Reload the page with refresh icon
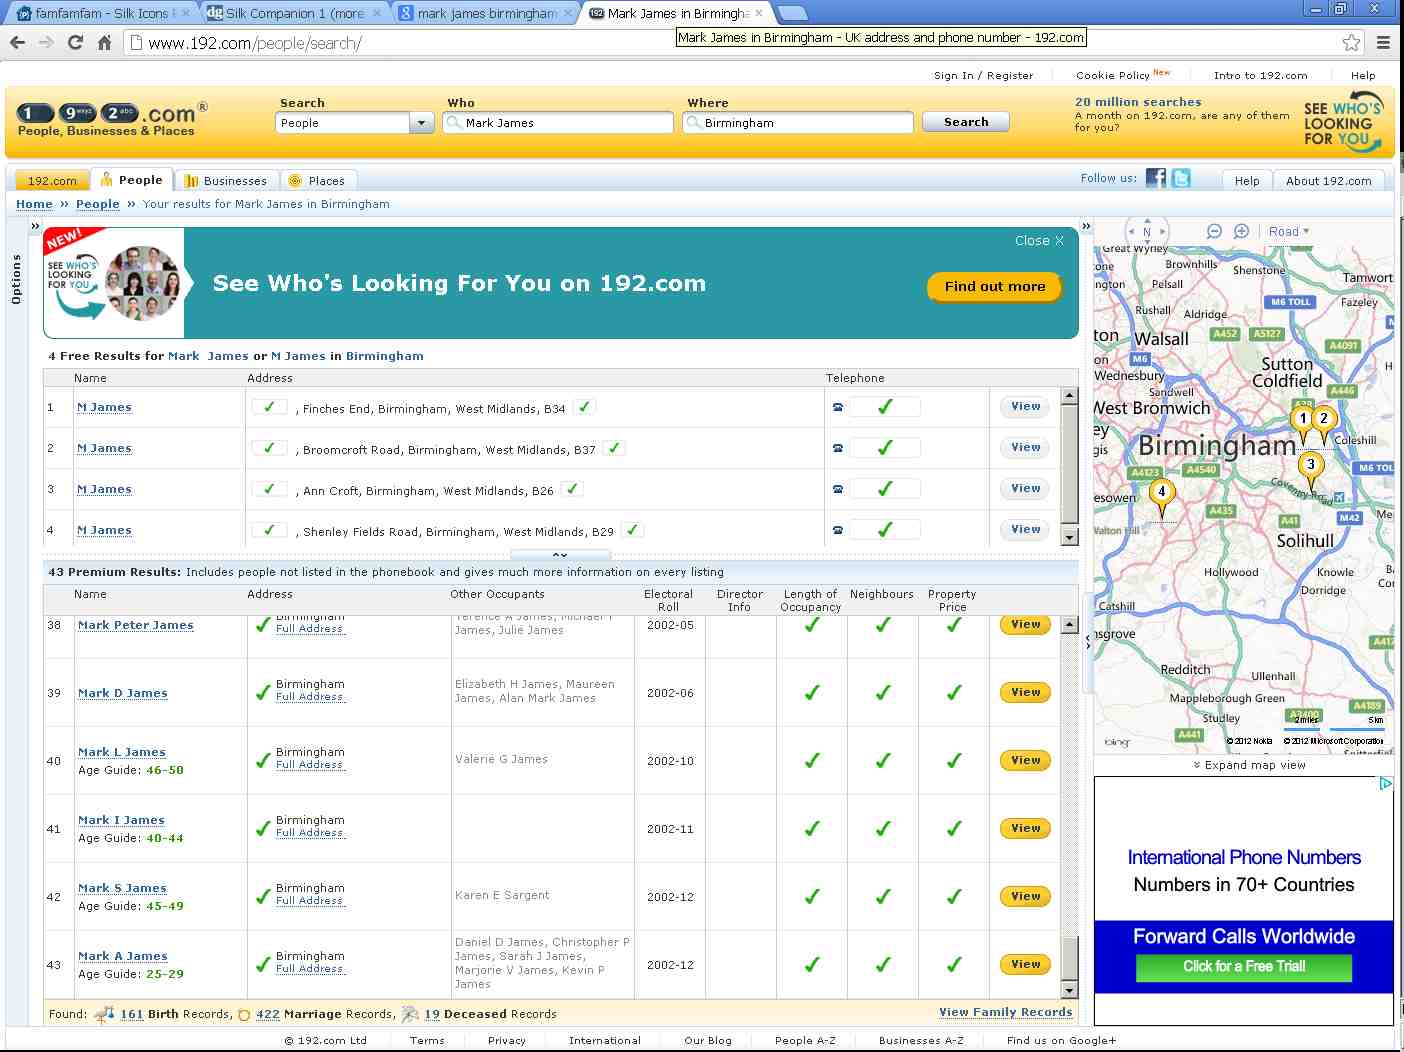 [75, 42]
